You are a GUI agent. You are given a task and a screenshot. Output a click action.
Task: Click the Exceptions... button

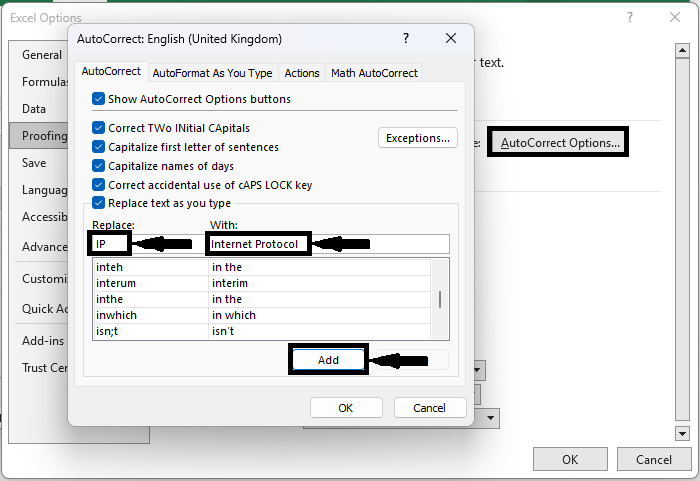coord(418,138)
